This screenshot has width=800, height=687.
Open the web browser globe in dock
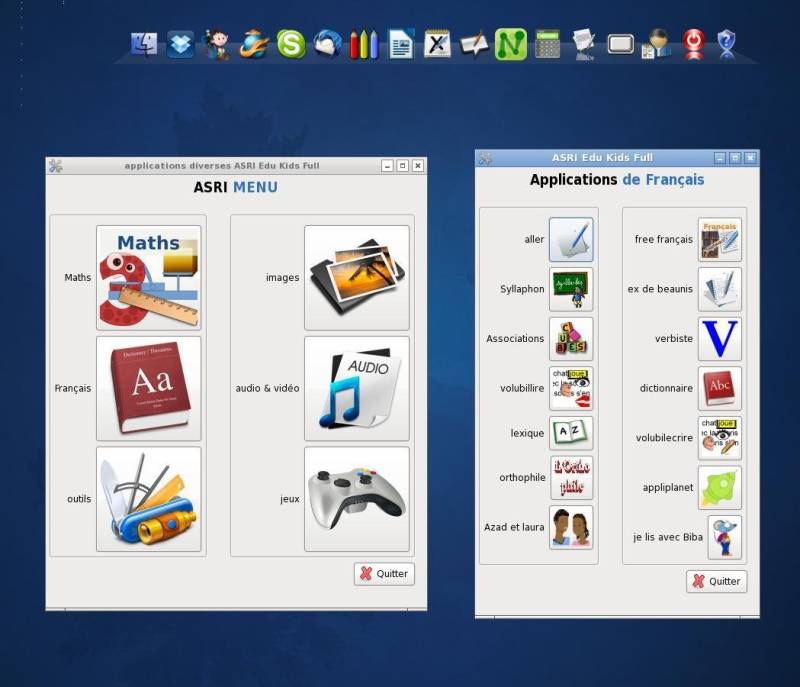pyautogui.click(x=254, y=44)
